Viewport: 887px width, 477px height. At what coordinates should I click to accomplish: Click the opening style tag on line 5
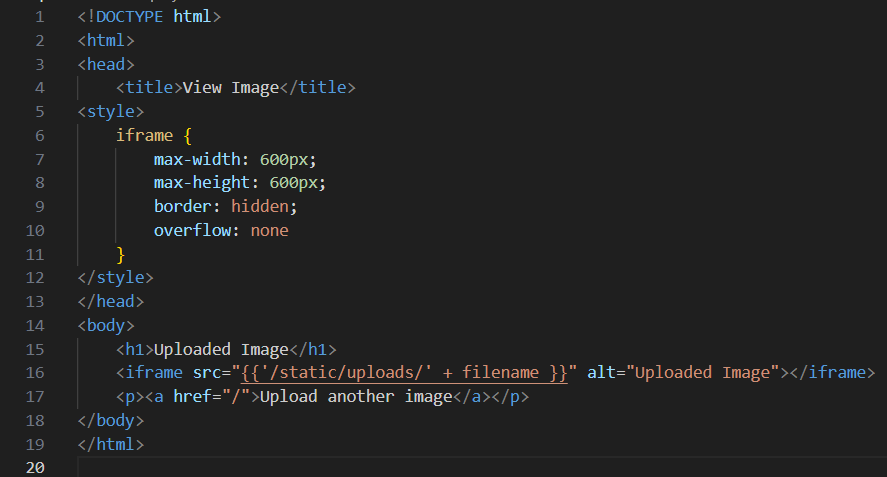(110, 111)
